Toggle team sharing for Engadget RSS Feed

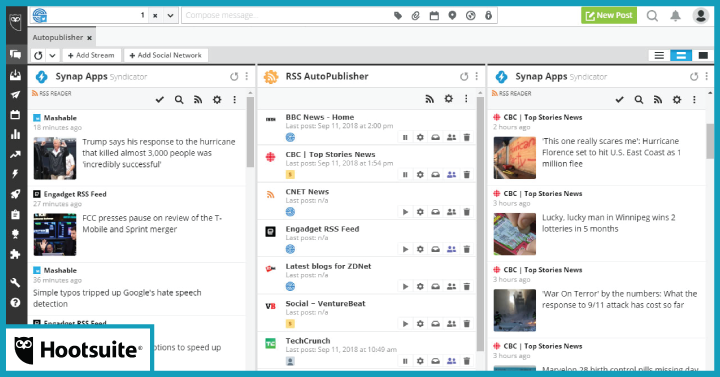[451, 249]
